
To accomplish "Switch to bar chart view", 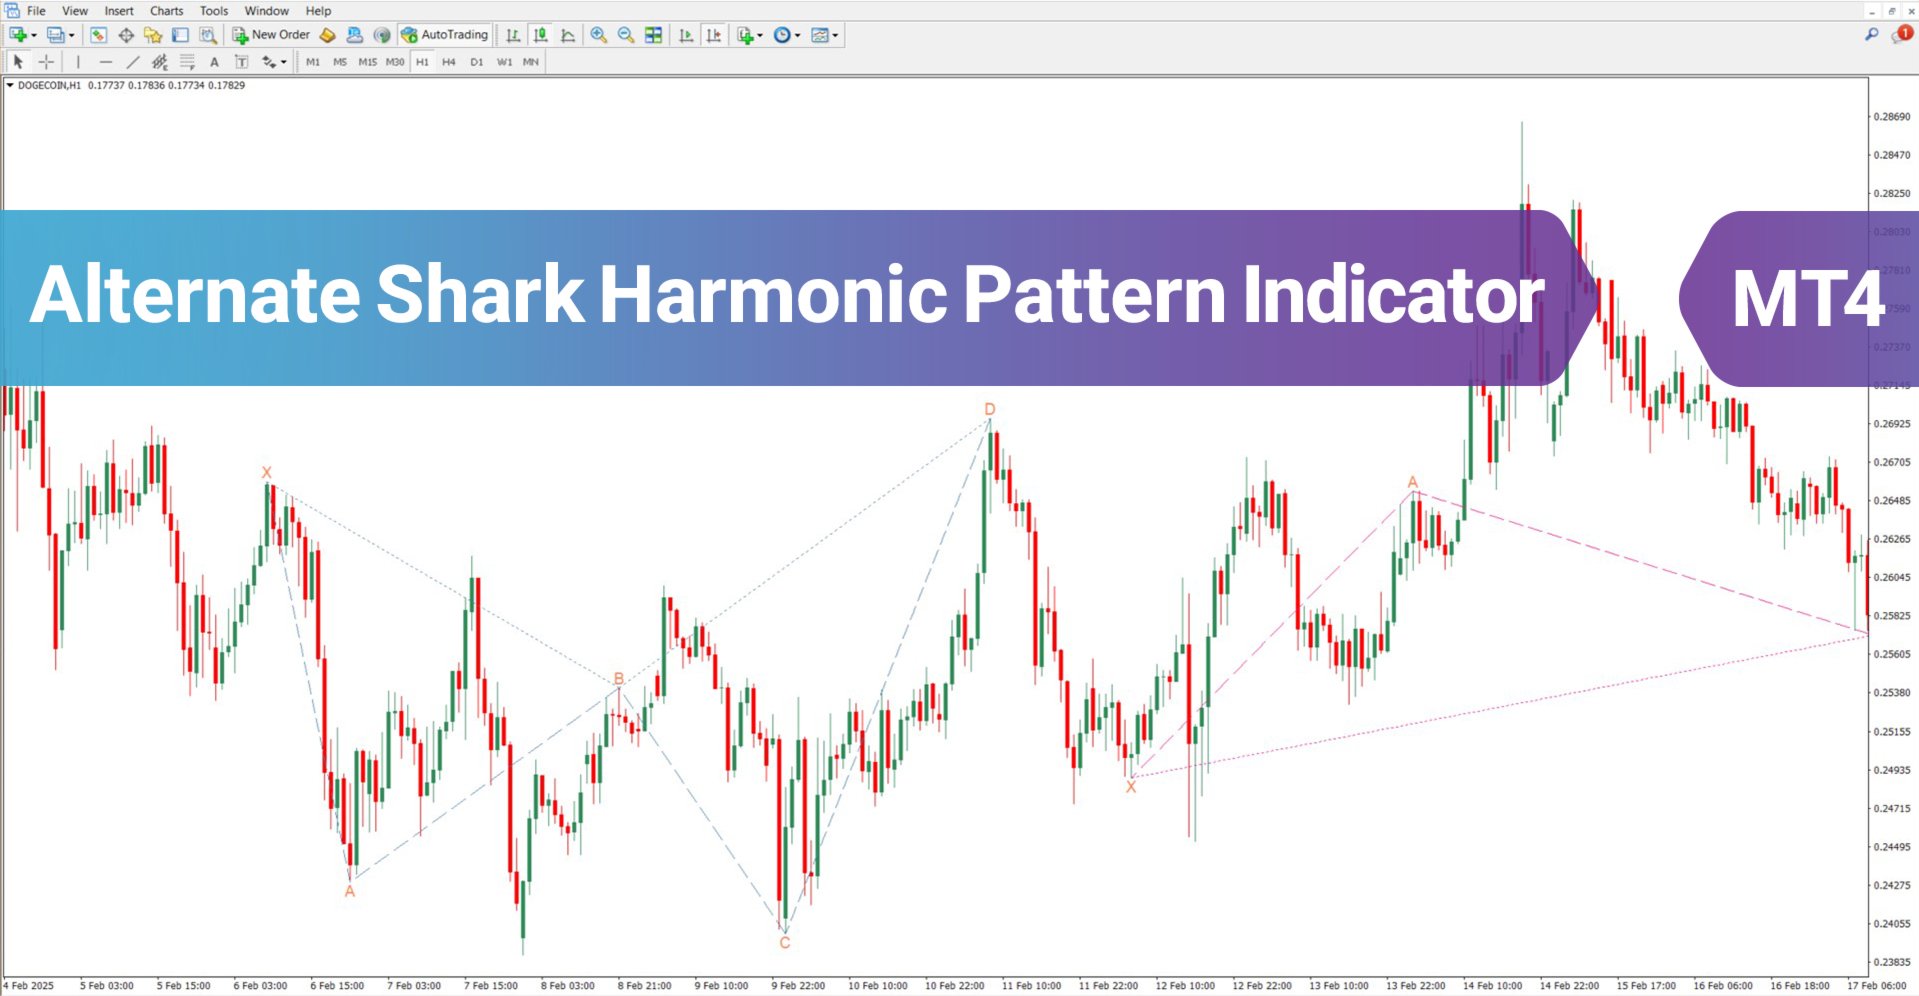I will [513, 35].
